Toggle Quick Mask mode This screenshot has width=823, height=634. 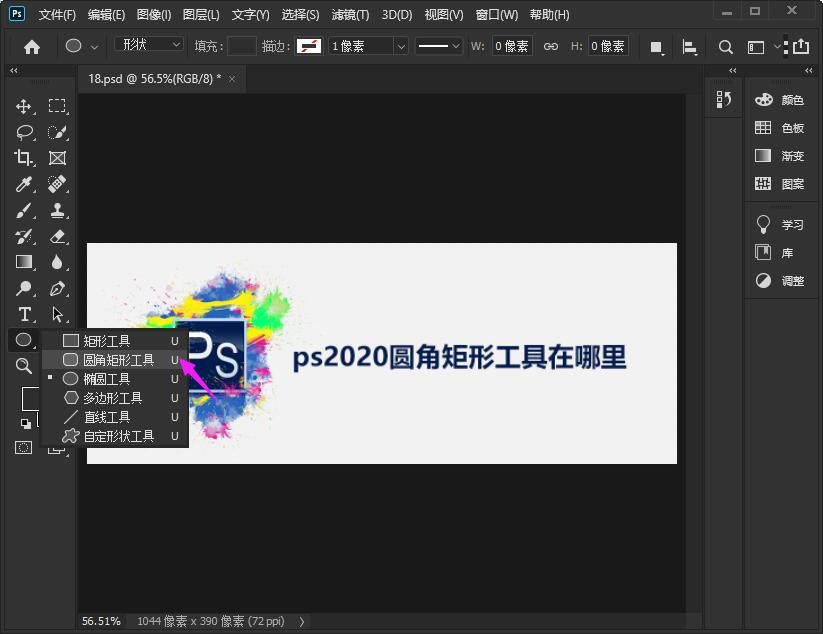[24, 448]
